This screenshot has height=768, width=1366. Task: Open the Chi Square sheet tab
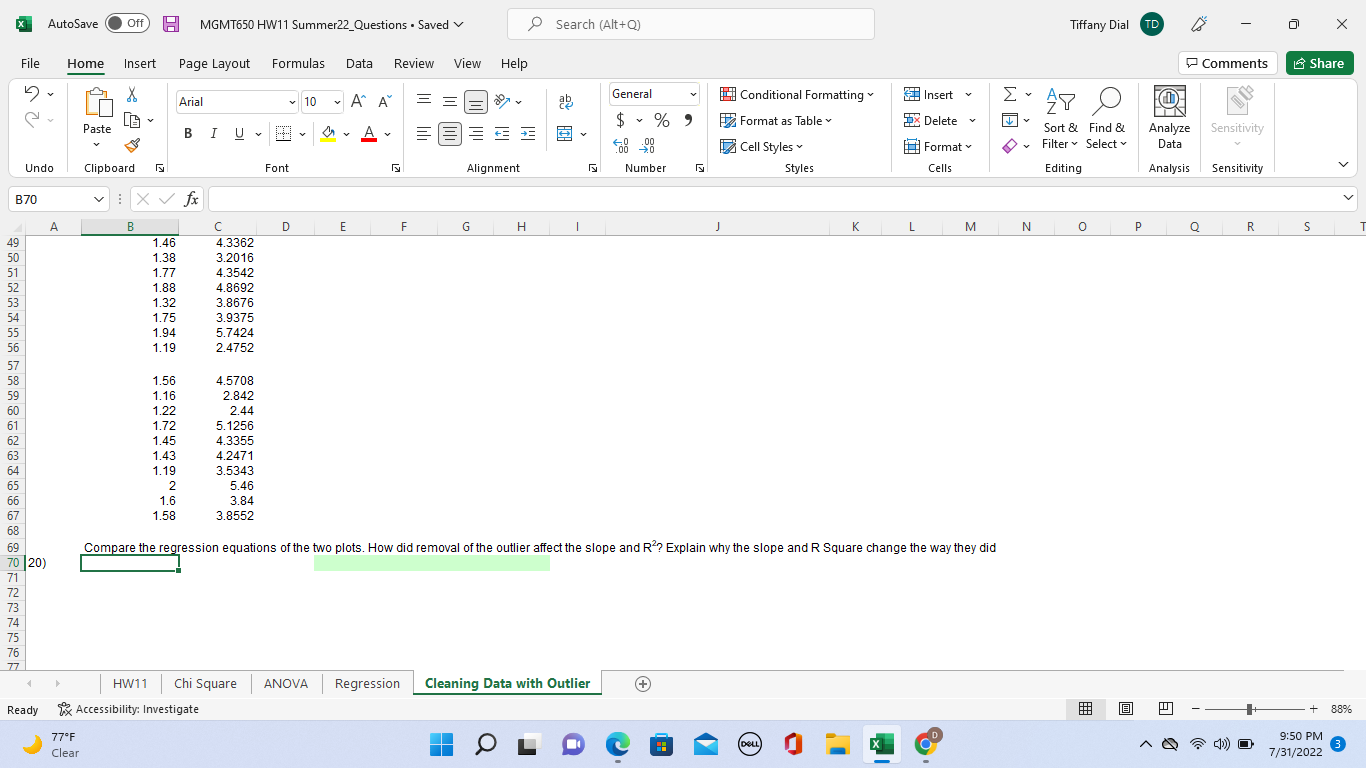tap(205, 684)
